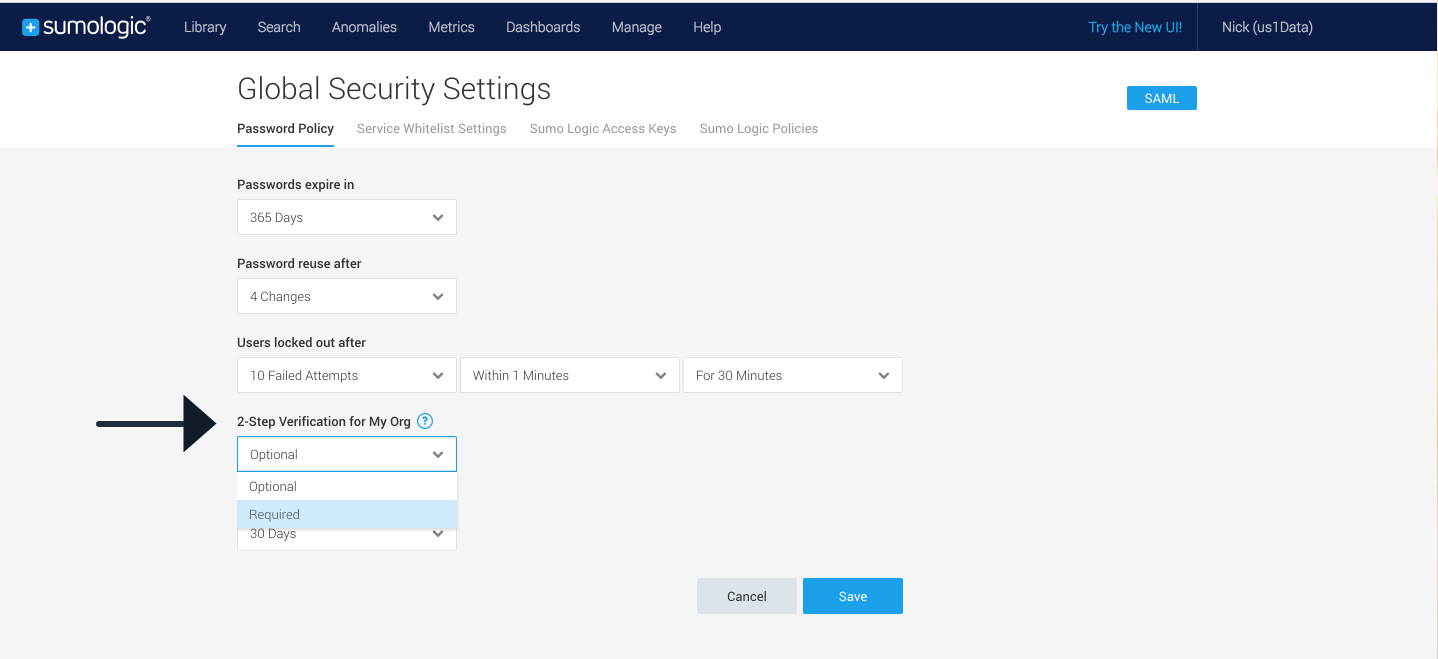Image resolution: width=1438 pixels, height=659 pixels.
Task: Collapse the 2-Step Verification dropdown showing Optional
Action: tap(347, 454)
